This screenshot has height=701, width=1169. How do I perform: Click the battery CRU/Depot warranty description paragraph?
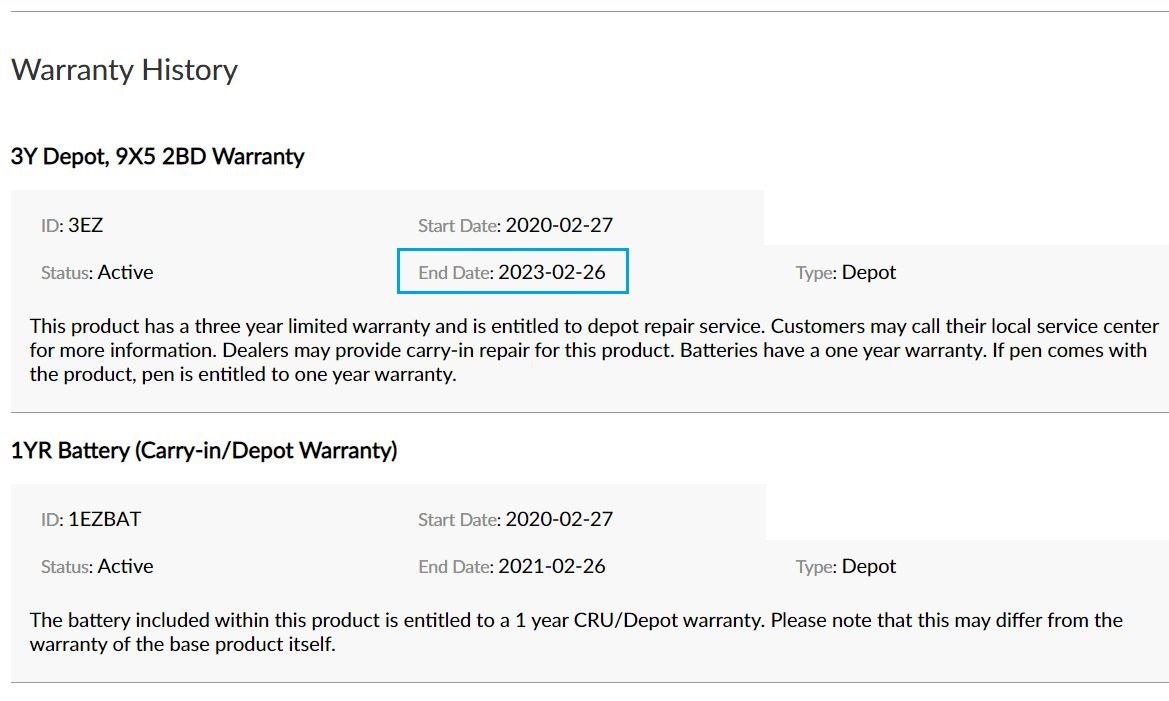tap(576, 632)
